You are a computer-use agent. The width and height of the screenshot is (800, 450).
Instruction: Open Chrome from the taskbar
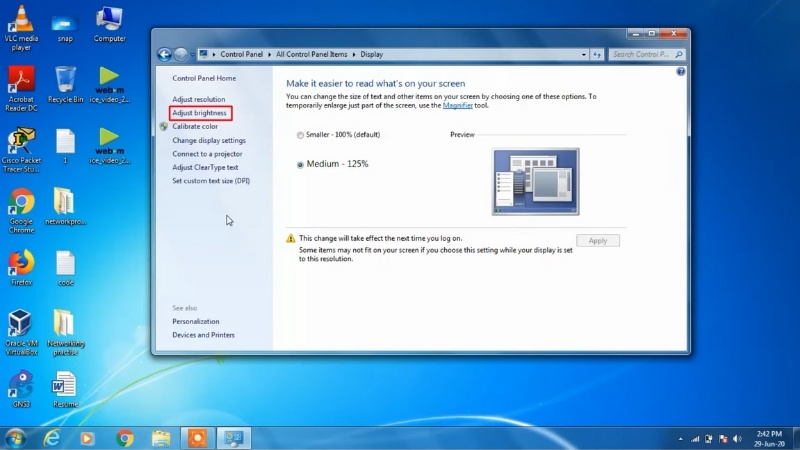tap(124, 438)
